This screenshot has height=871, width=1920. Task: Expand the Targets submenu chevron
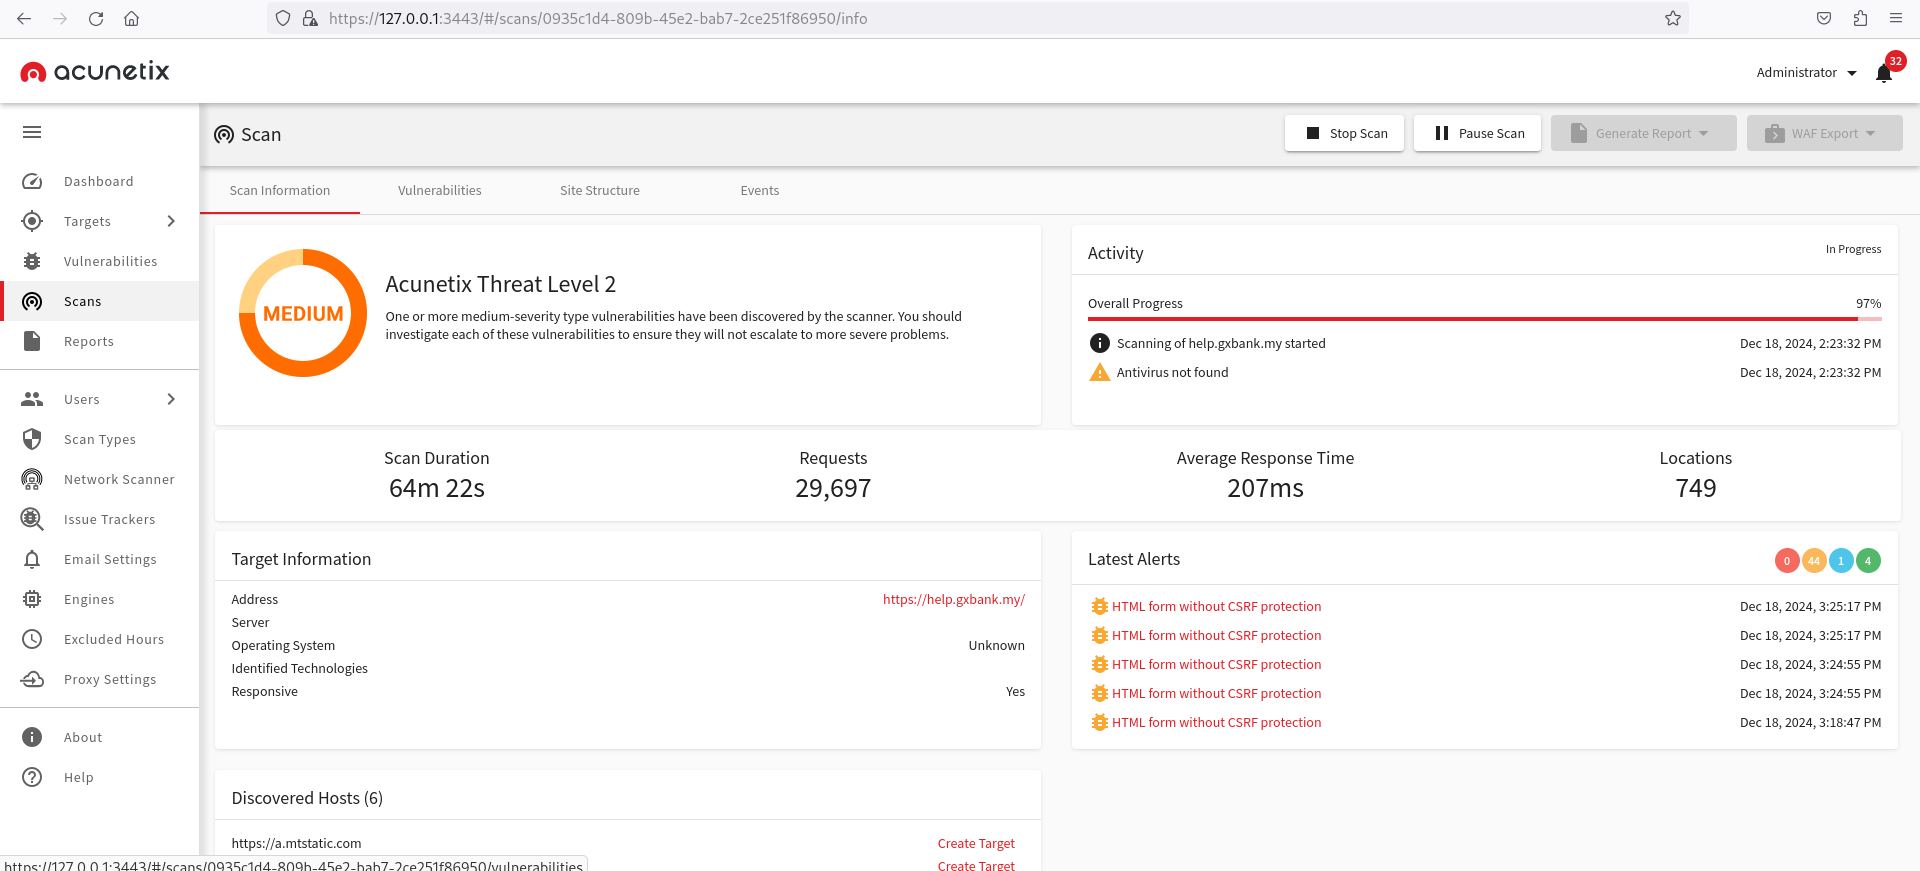tap(171, 221)
